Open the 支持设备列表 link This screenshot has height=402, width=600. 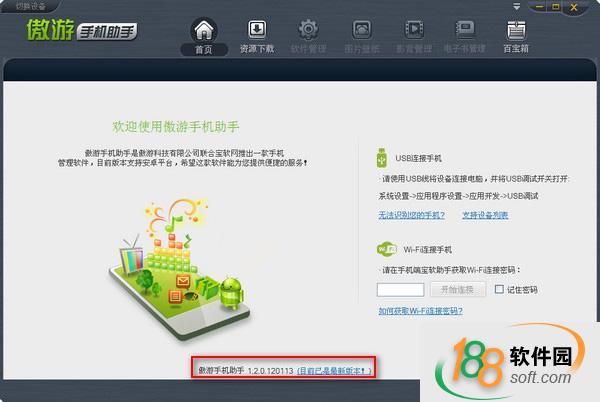485,215
